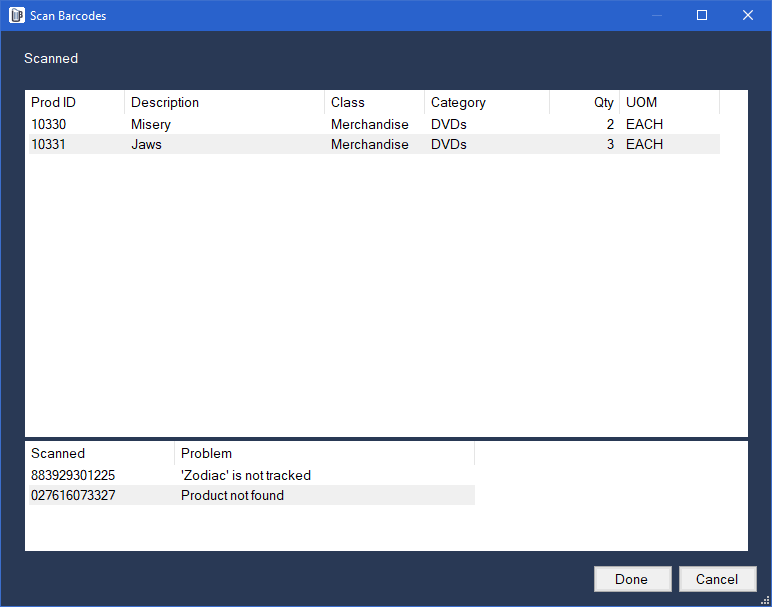Click the Class column header
The image size is (772, 607).
pyautogui.click(x=374, y=102)
